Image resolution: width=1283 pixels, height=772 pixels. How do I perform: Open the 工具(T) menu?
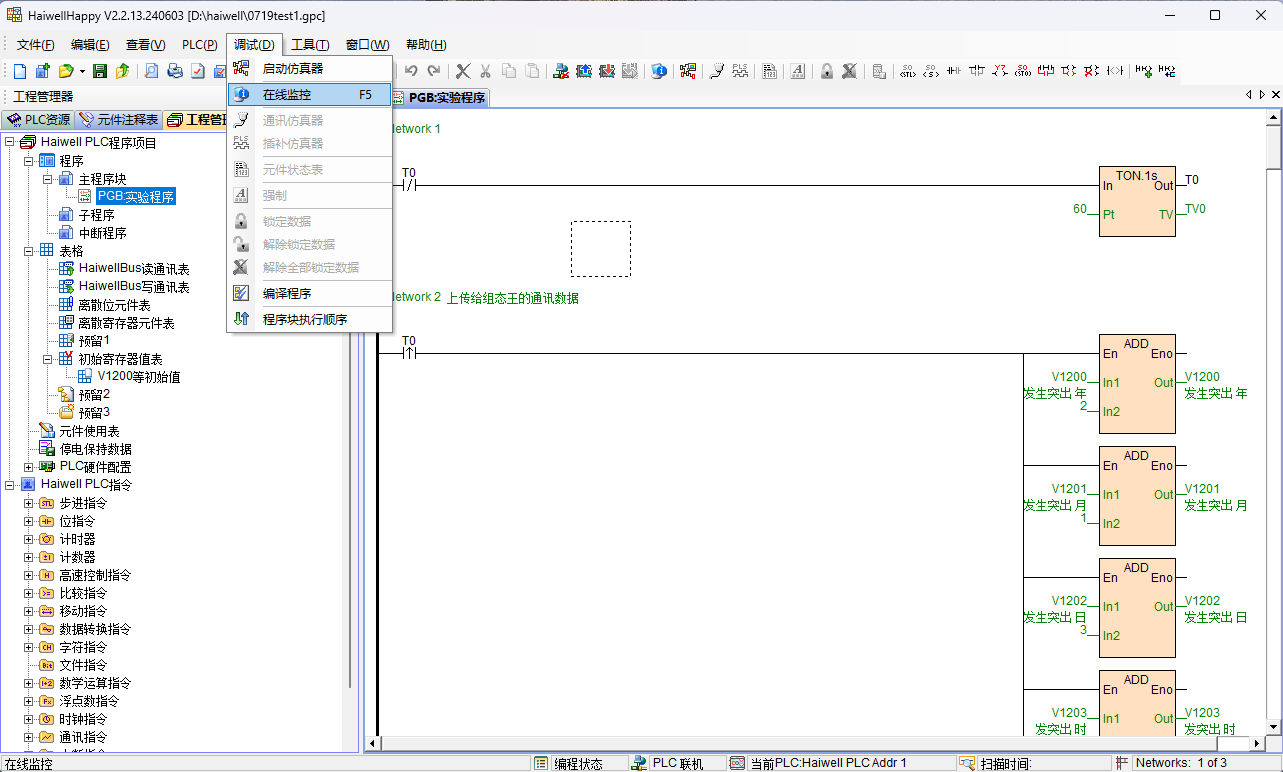pyautogui.click(x=310, y=45)
